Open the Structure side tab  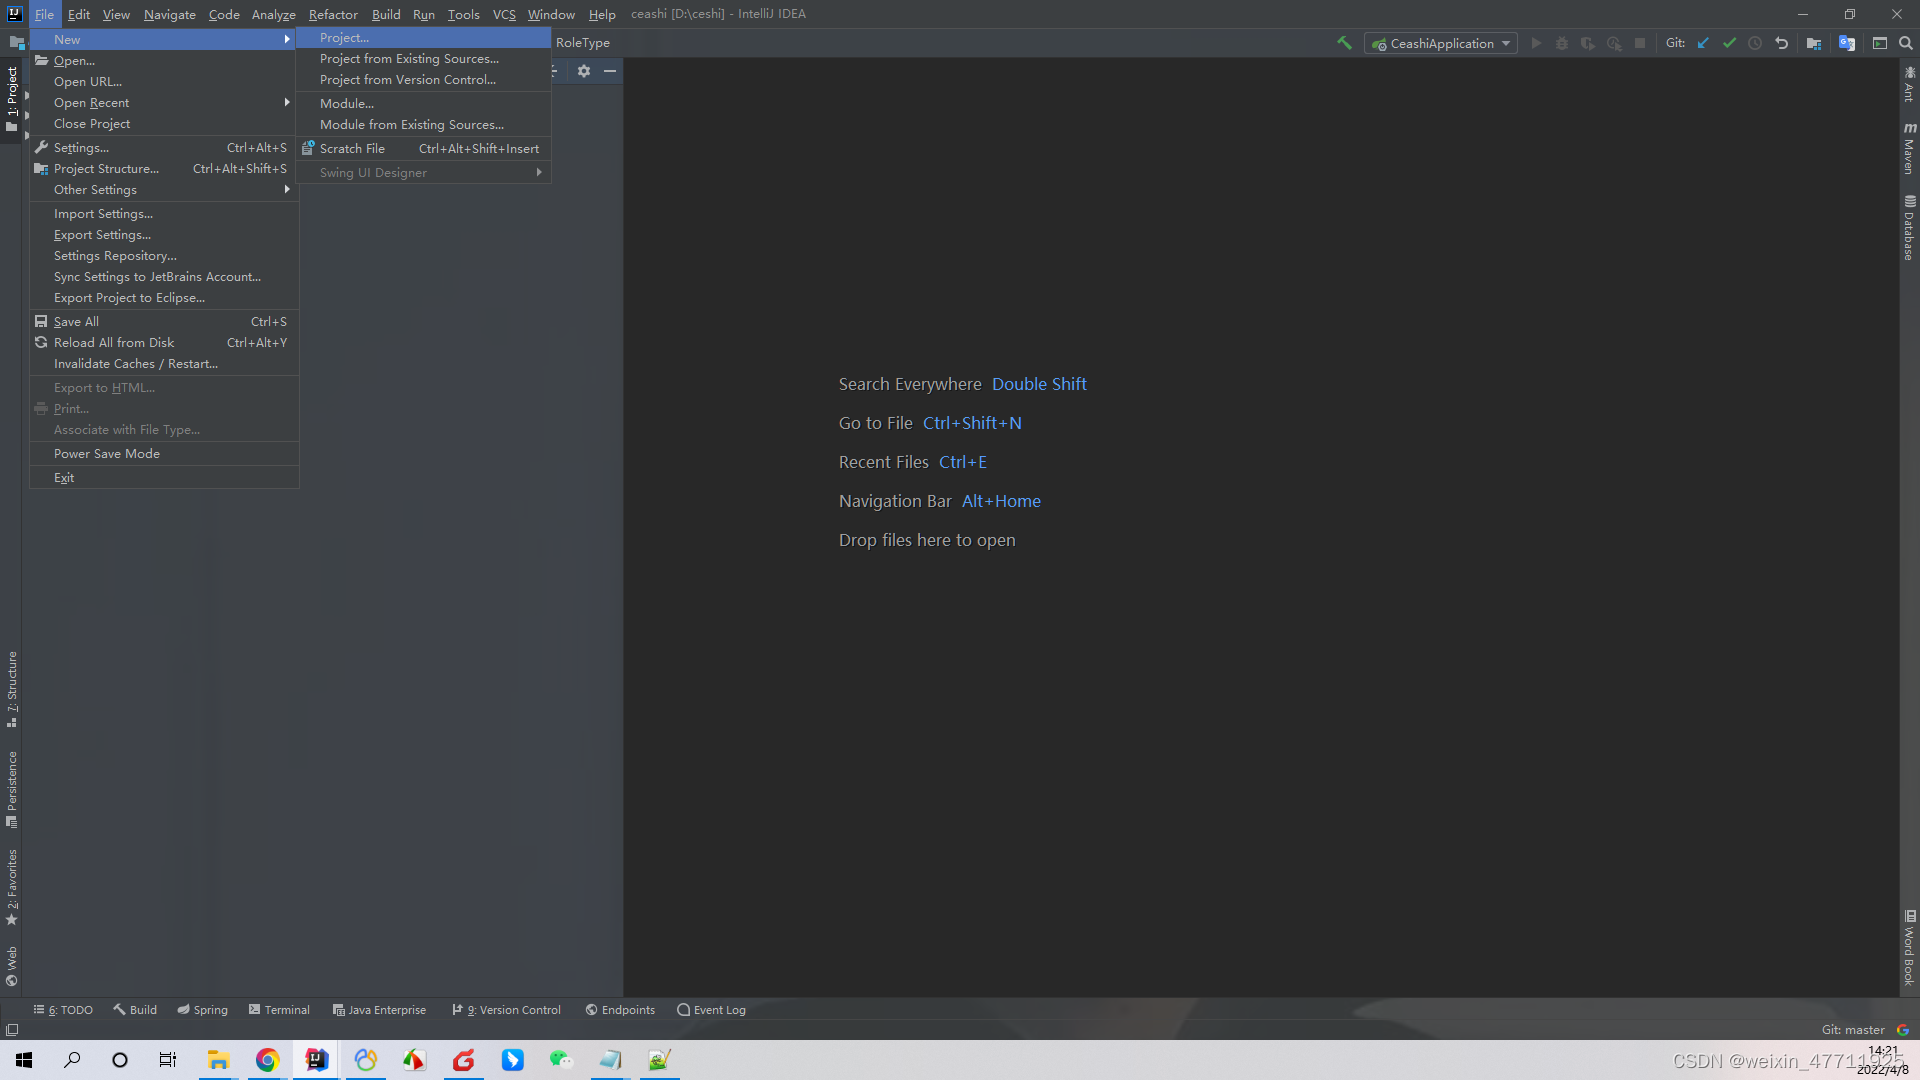click(12, 689)
